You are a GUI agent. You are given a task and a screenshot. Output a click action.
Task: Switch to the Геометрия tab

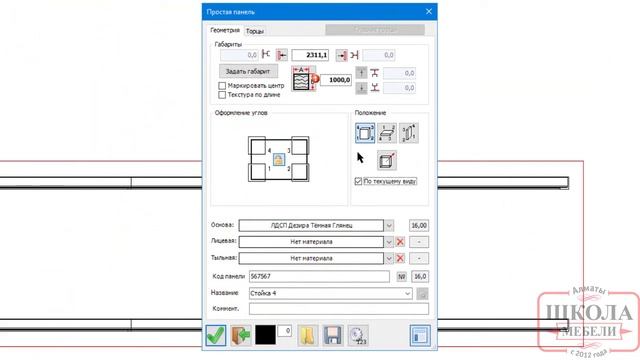coord(225,30)
